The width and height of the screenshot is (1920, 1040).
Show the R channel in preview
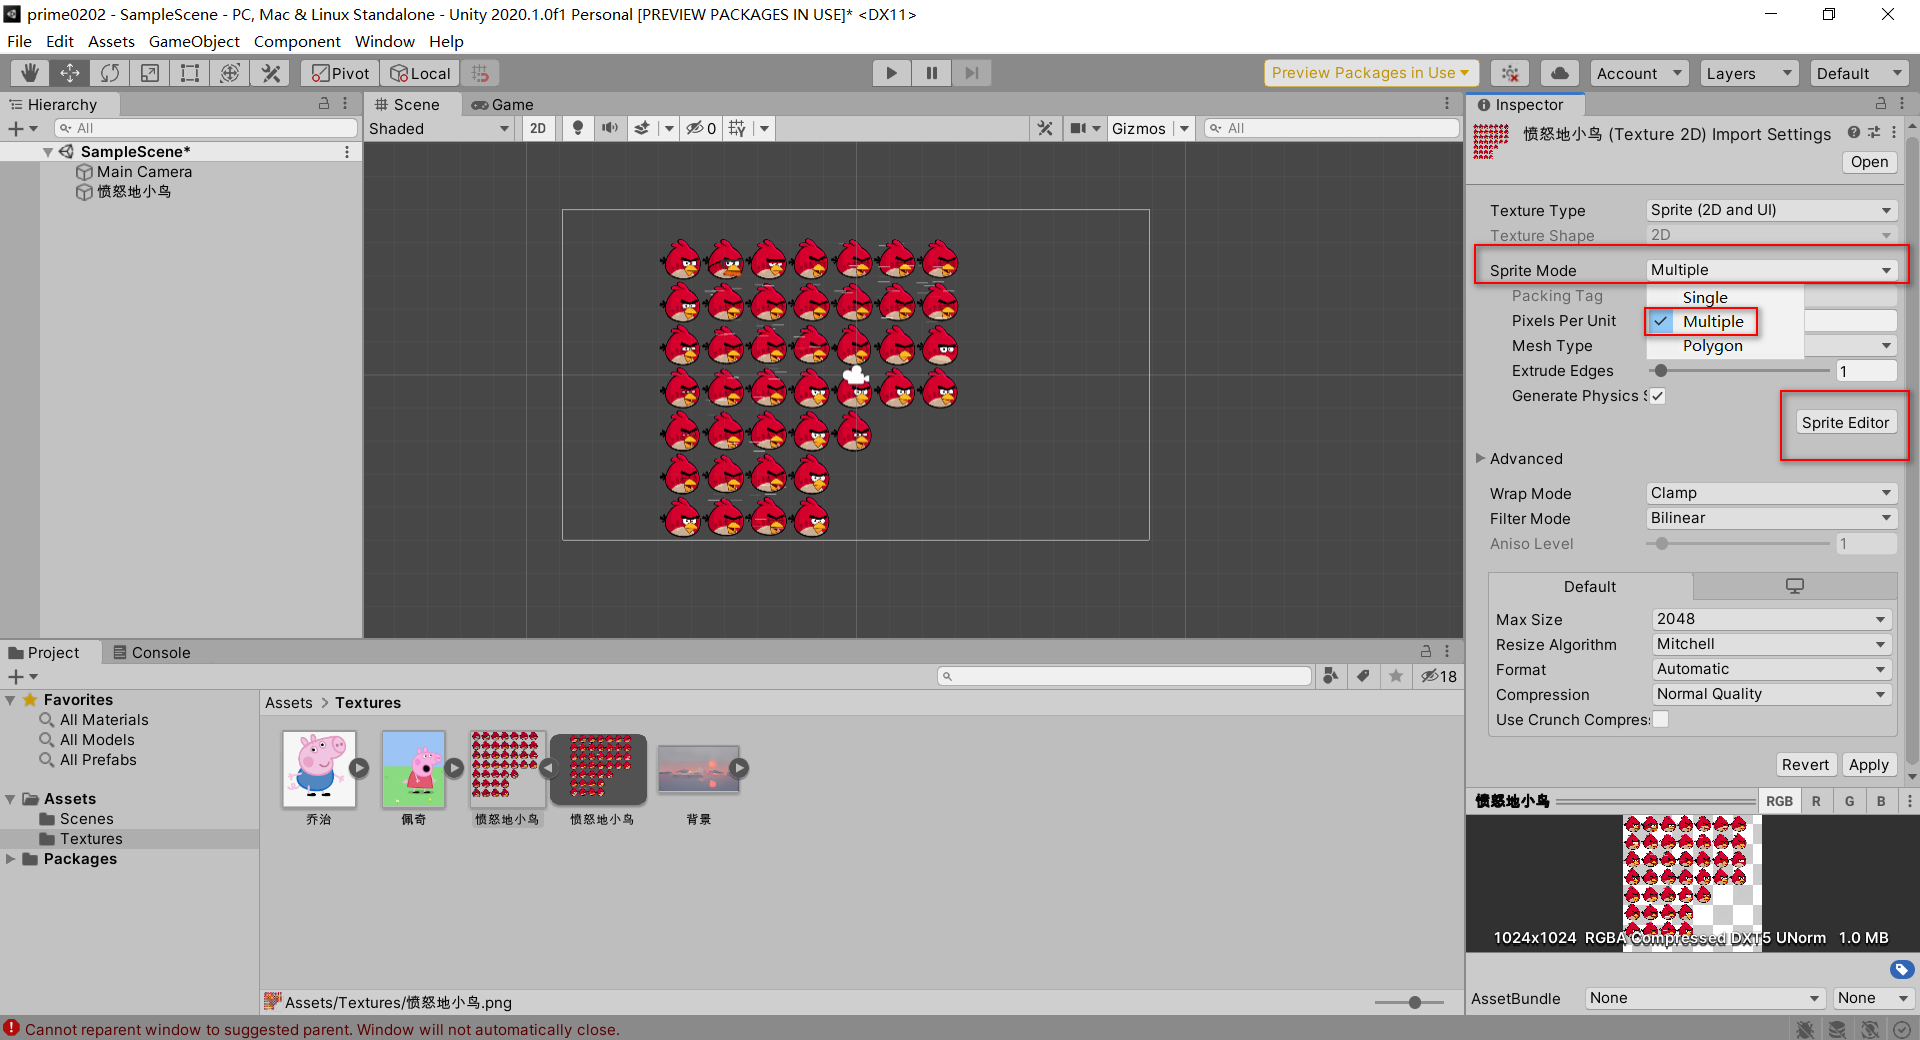pos(1816,801)
